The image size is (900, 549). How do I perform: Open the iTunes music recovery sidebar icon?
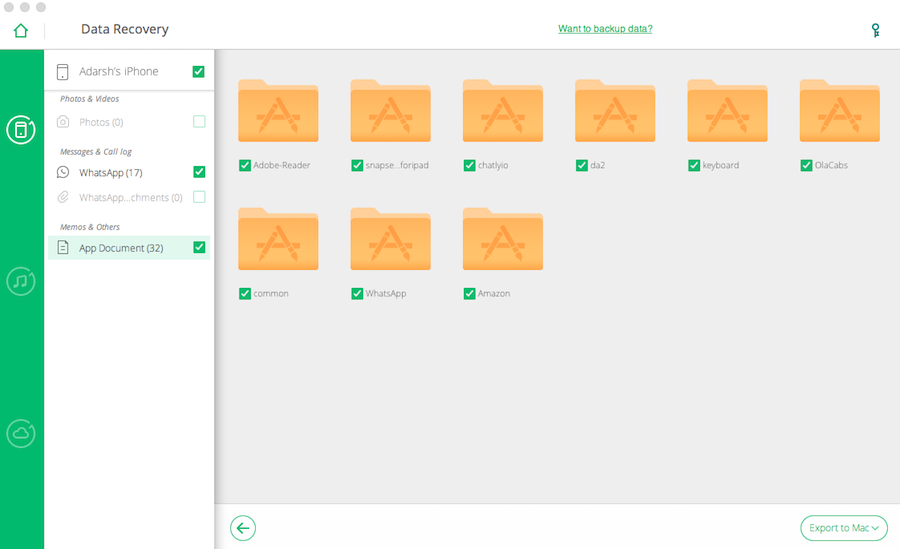click(x=21, y=281)
